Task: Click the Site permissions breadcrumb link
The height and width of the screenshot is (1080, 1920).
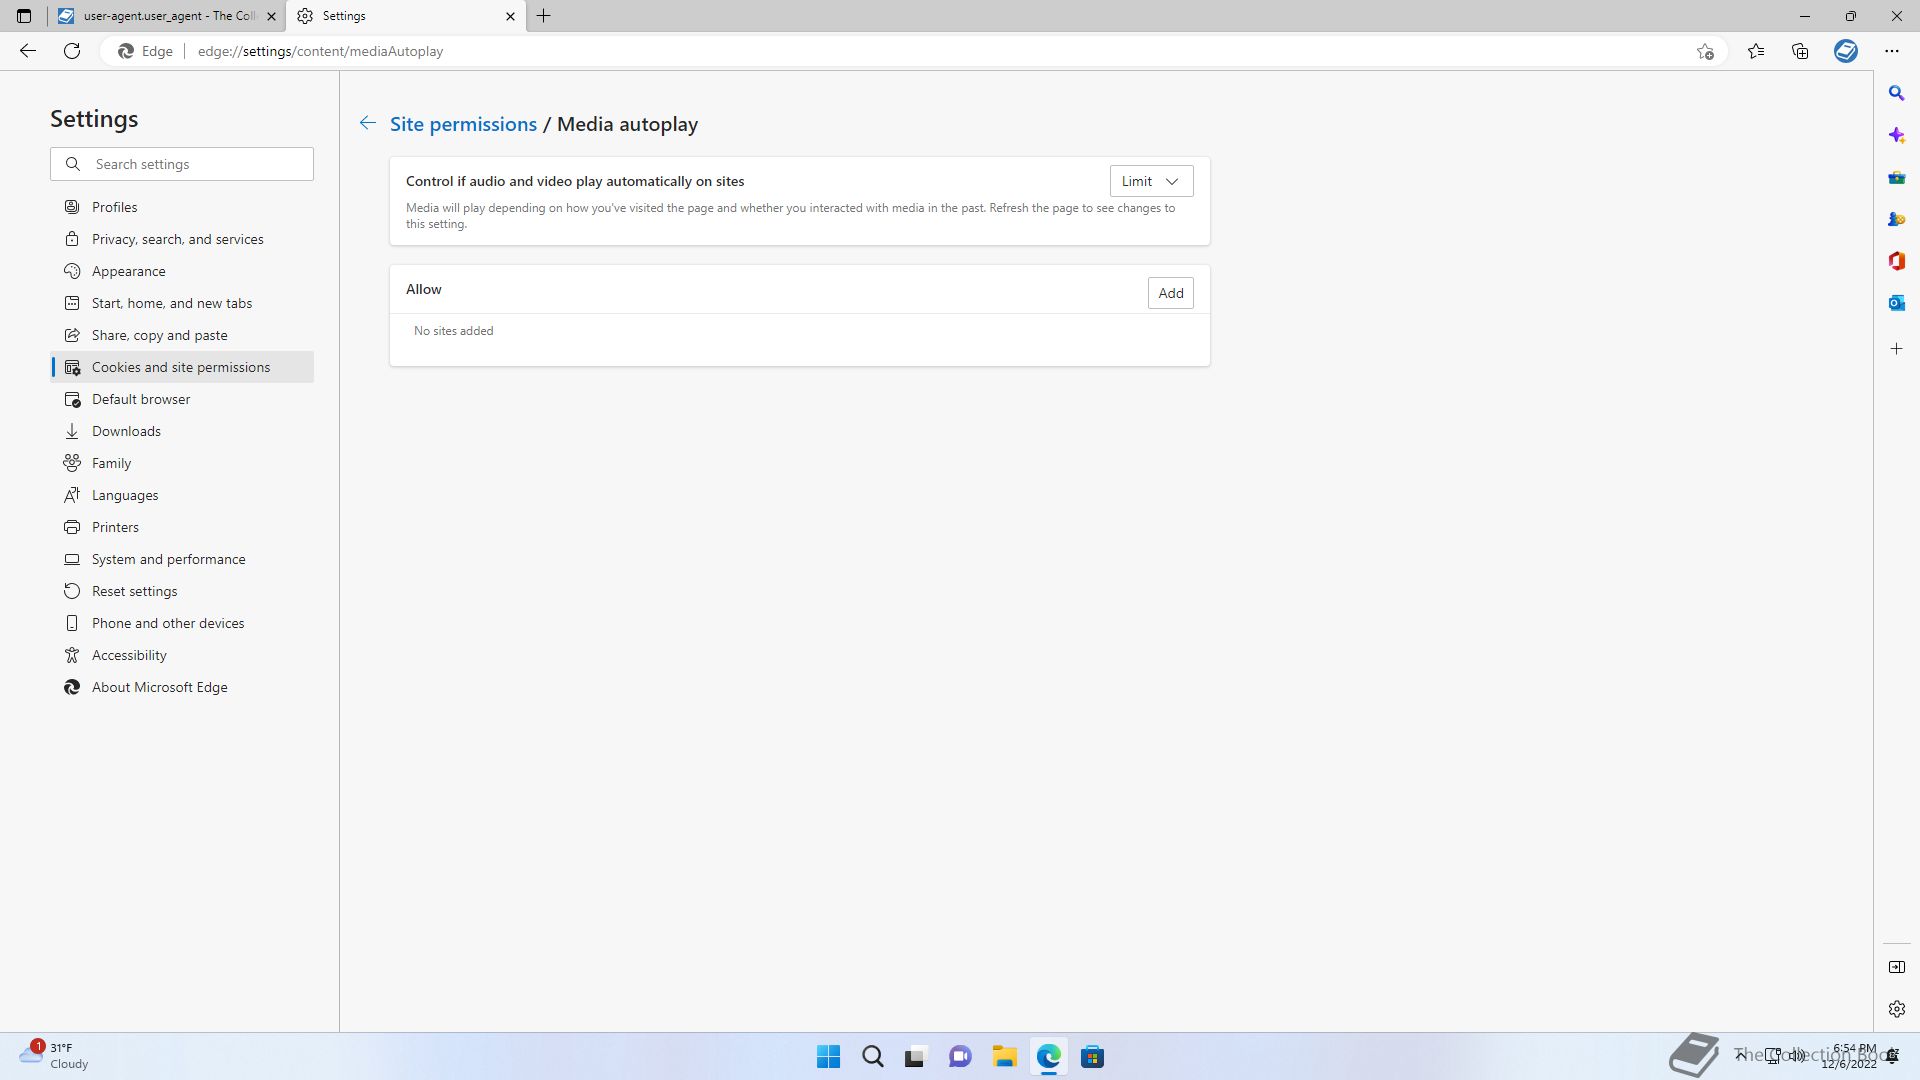Action: (463, 124)
